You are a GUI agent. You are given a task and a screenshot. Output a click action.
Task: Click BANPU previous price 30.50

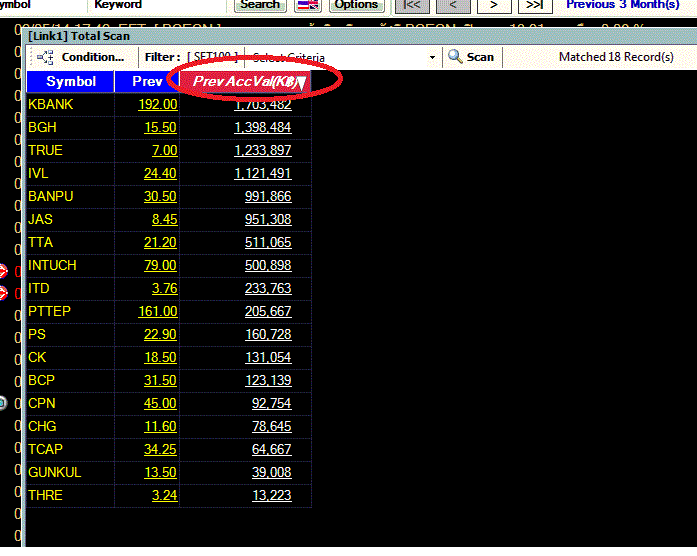point(160,196)
